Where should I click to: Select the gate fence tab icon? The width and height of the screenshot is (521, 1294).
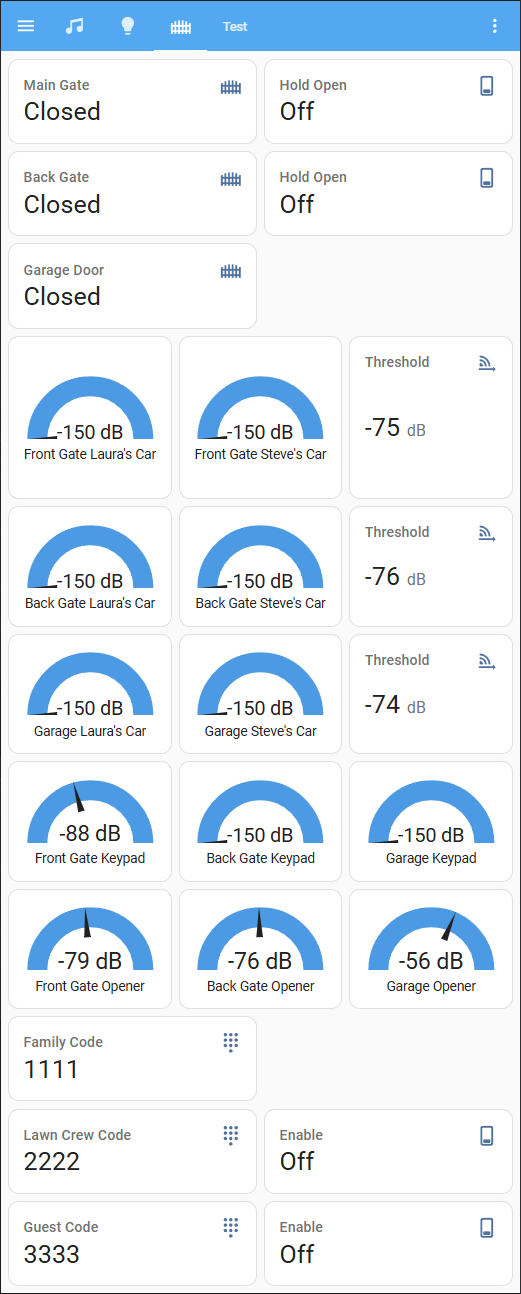180,27
